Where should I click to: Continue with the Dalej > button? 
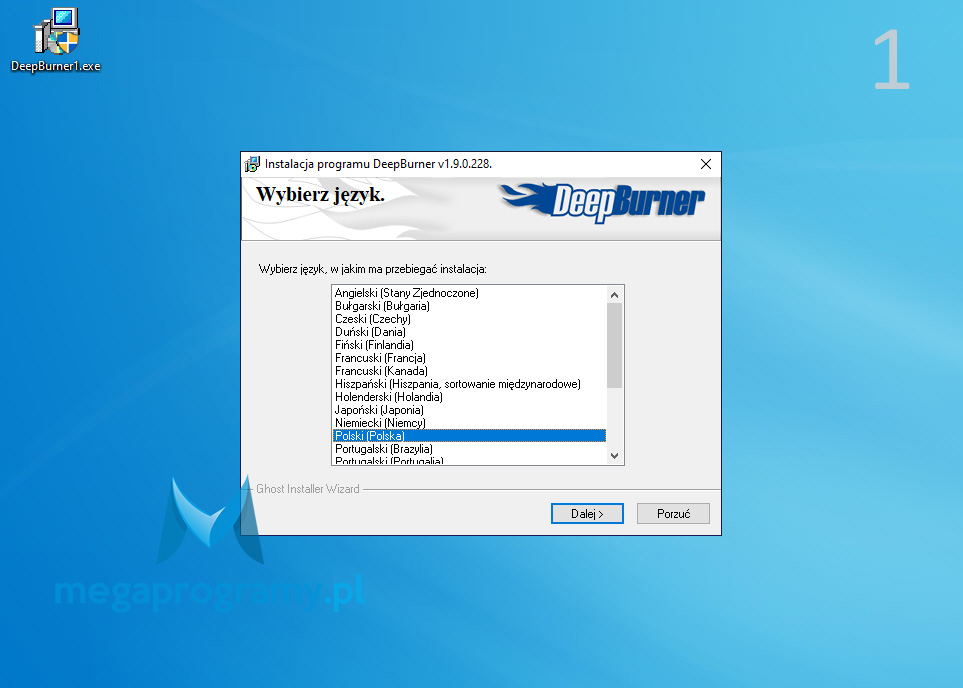click(x=587, y=514)
